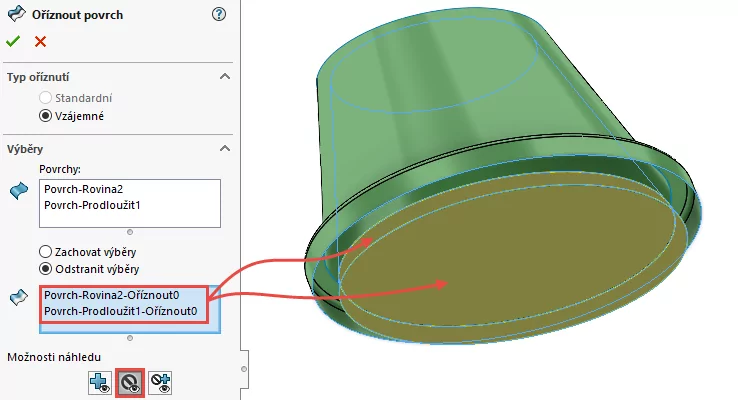Cancel the trim with the red X
The image size is (738, 400).
40,41
